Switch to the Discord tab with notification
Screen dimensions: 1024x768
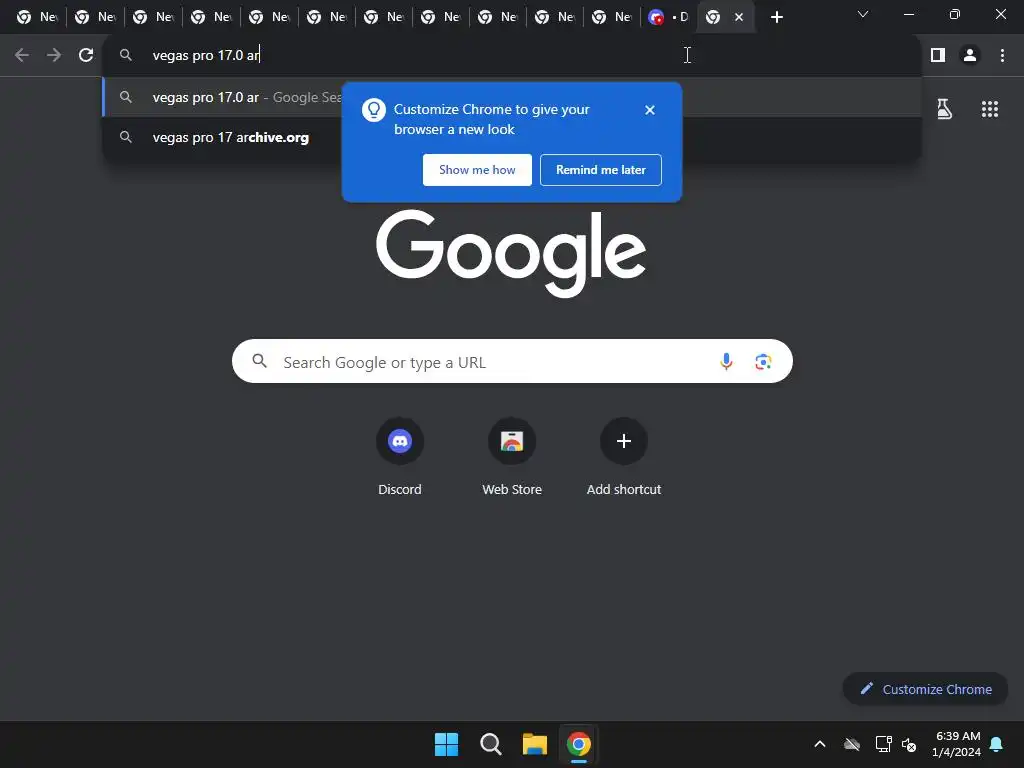point(667,17)
